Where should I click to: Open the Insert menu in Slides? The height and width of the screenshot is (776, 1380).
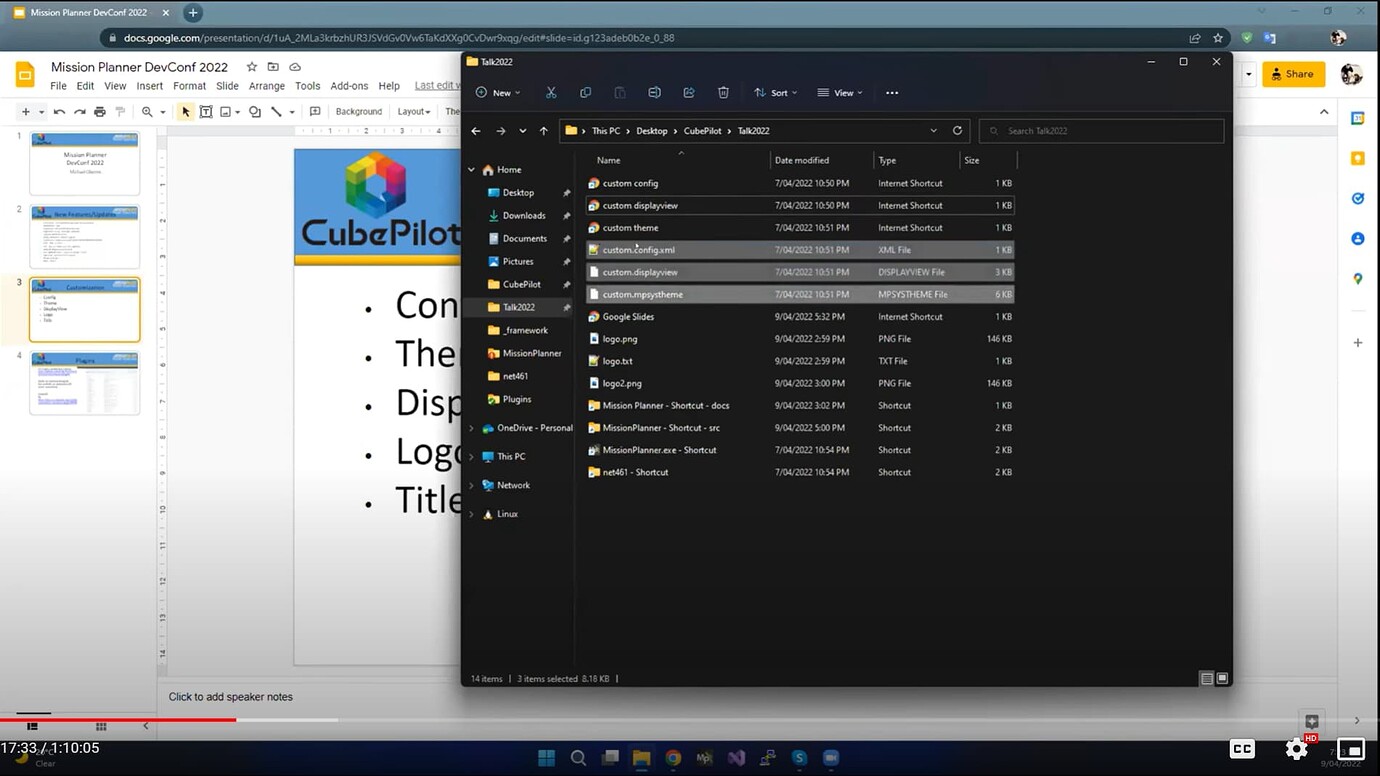point(149,86)
